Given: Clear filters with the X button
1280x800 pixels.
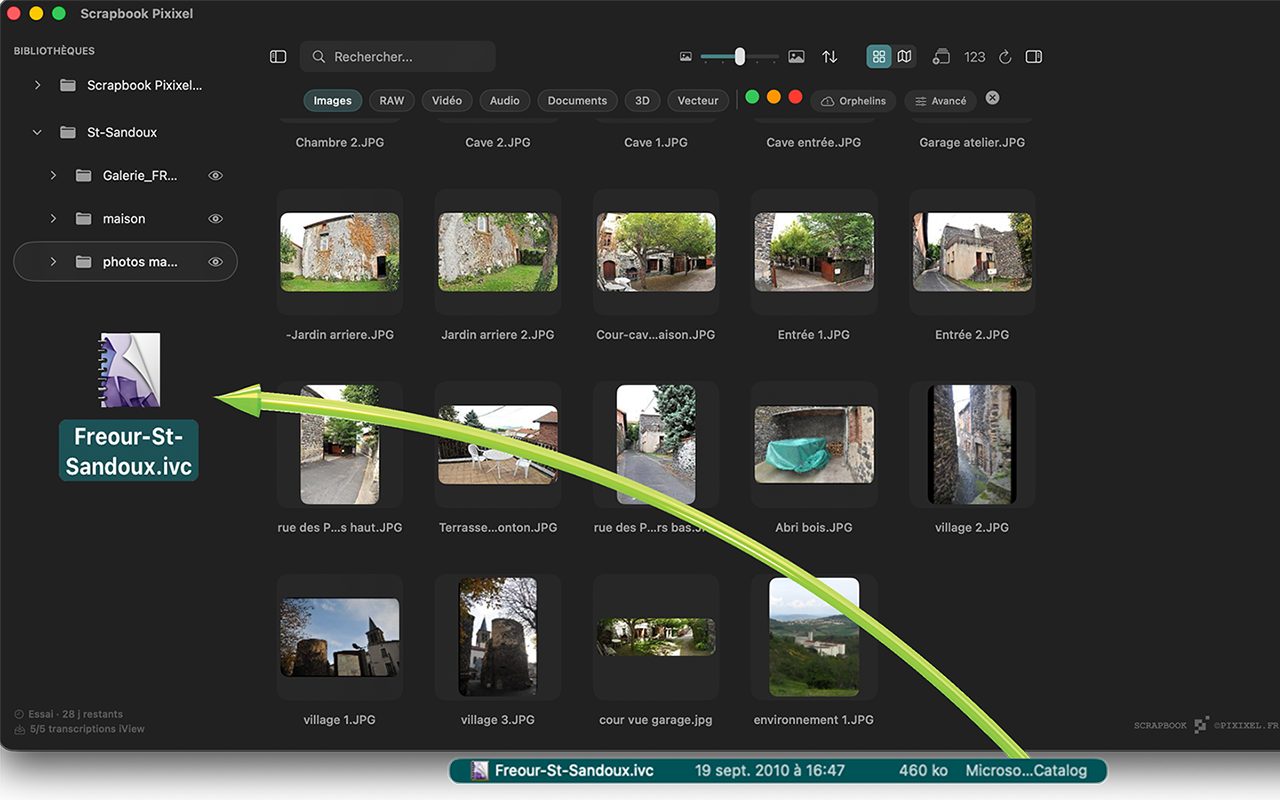Looking at the screenshot, I should (992, 98).
